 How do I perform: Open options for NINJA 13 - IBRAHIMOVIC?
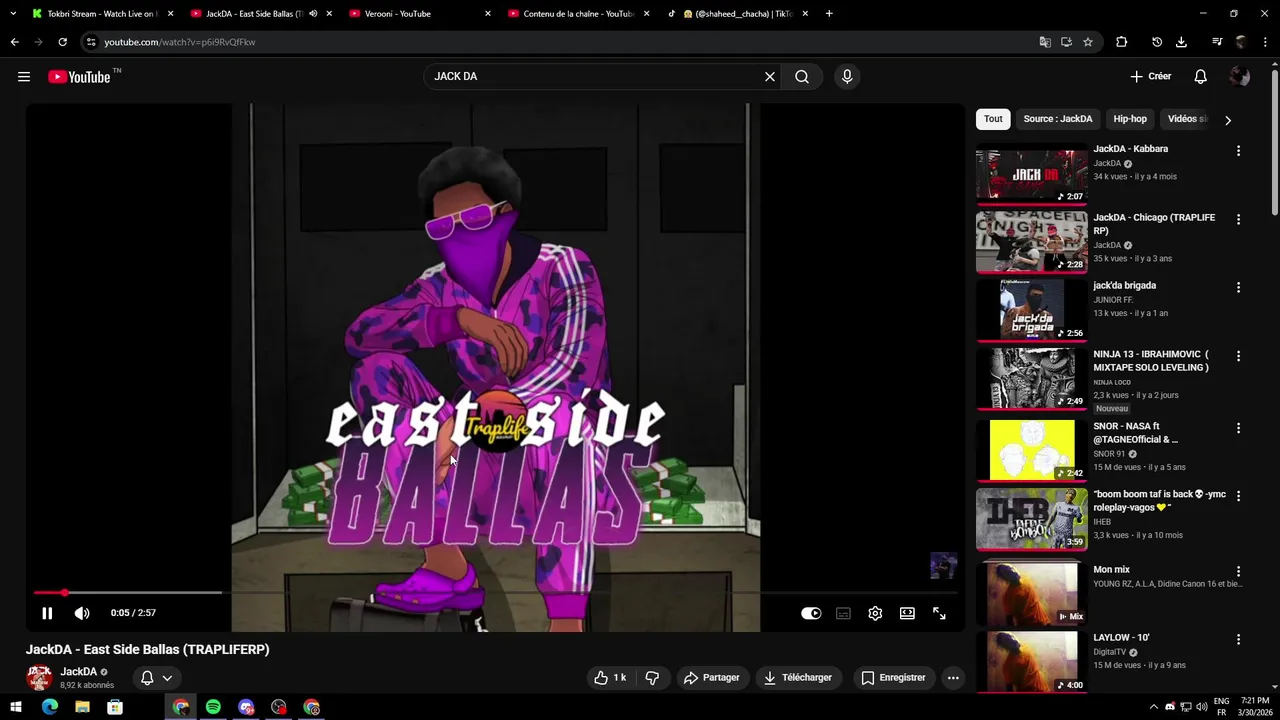pyautogui.click(x=1238, y=356)
